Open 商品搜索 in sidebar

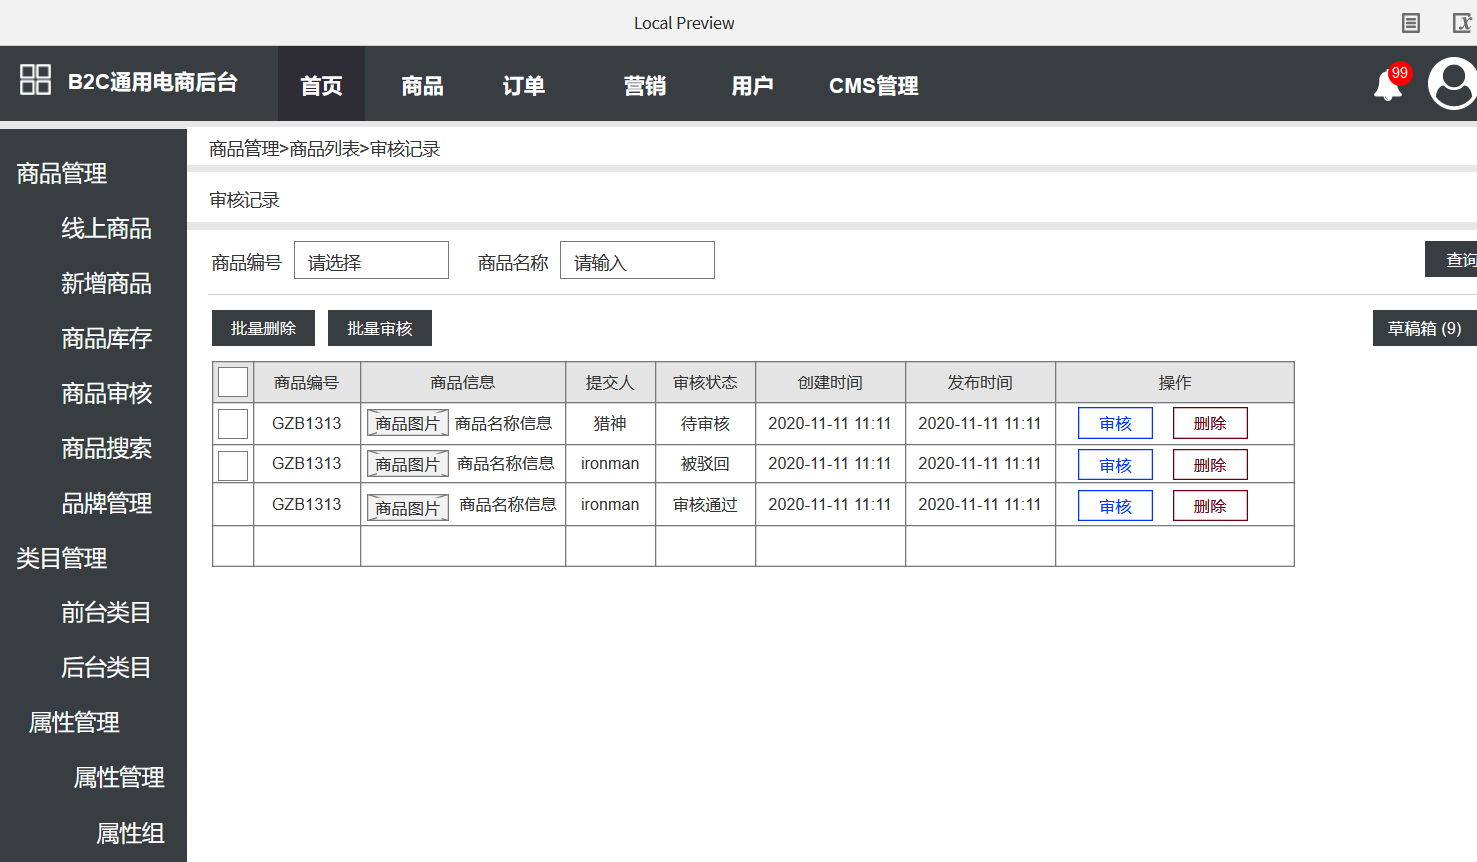(x=107, y=448)
